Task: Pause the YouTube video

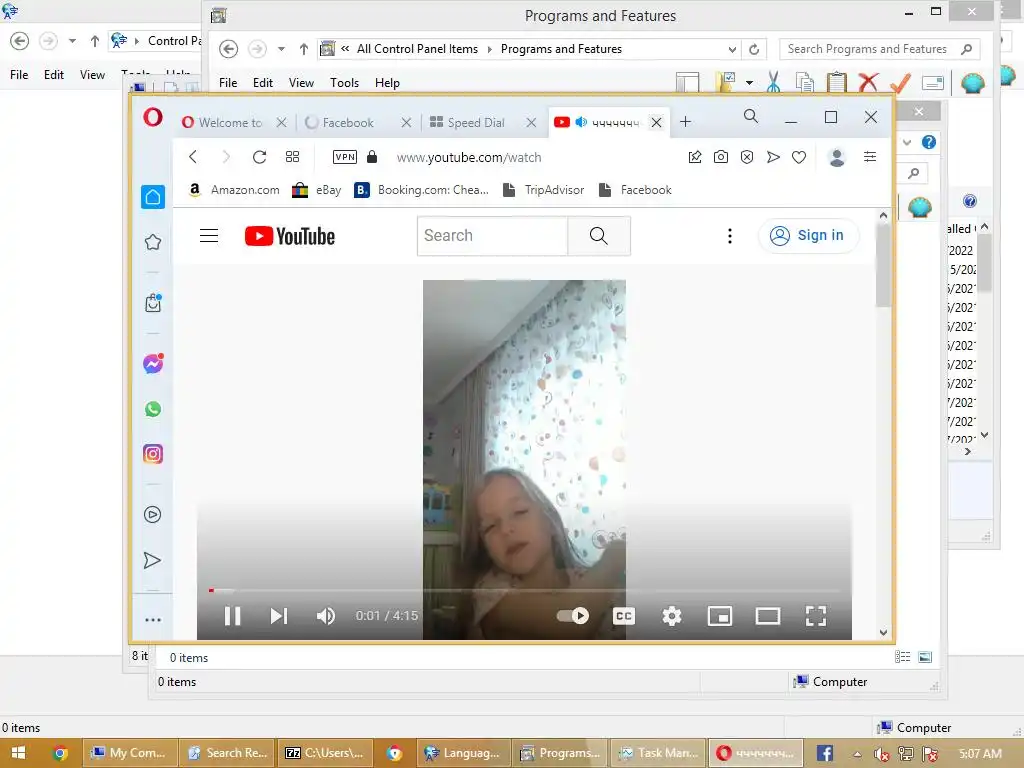Action: (232, 616)
